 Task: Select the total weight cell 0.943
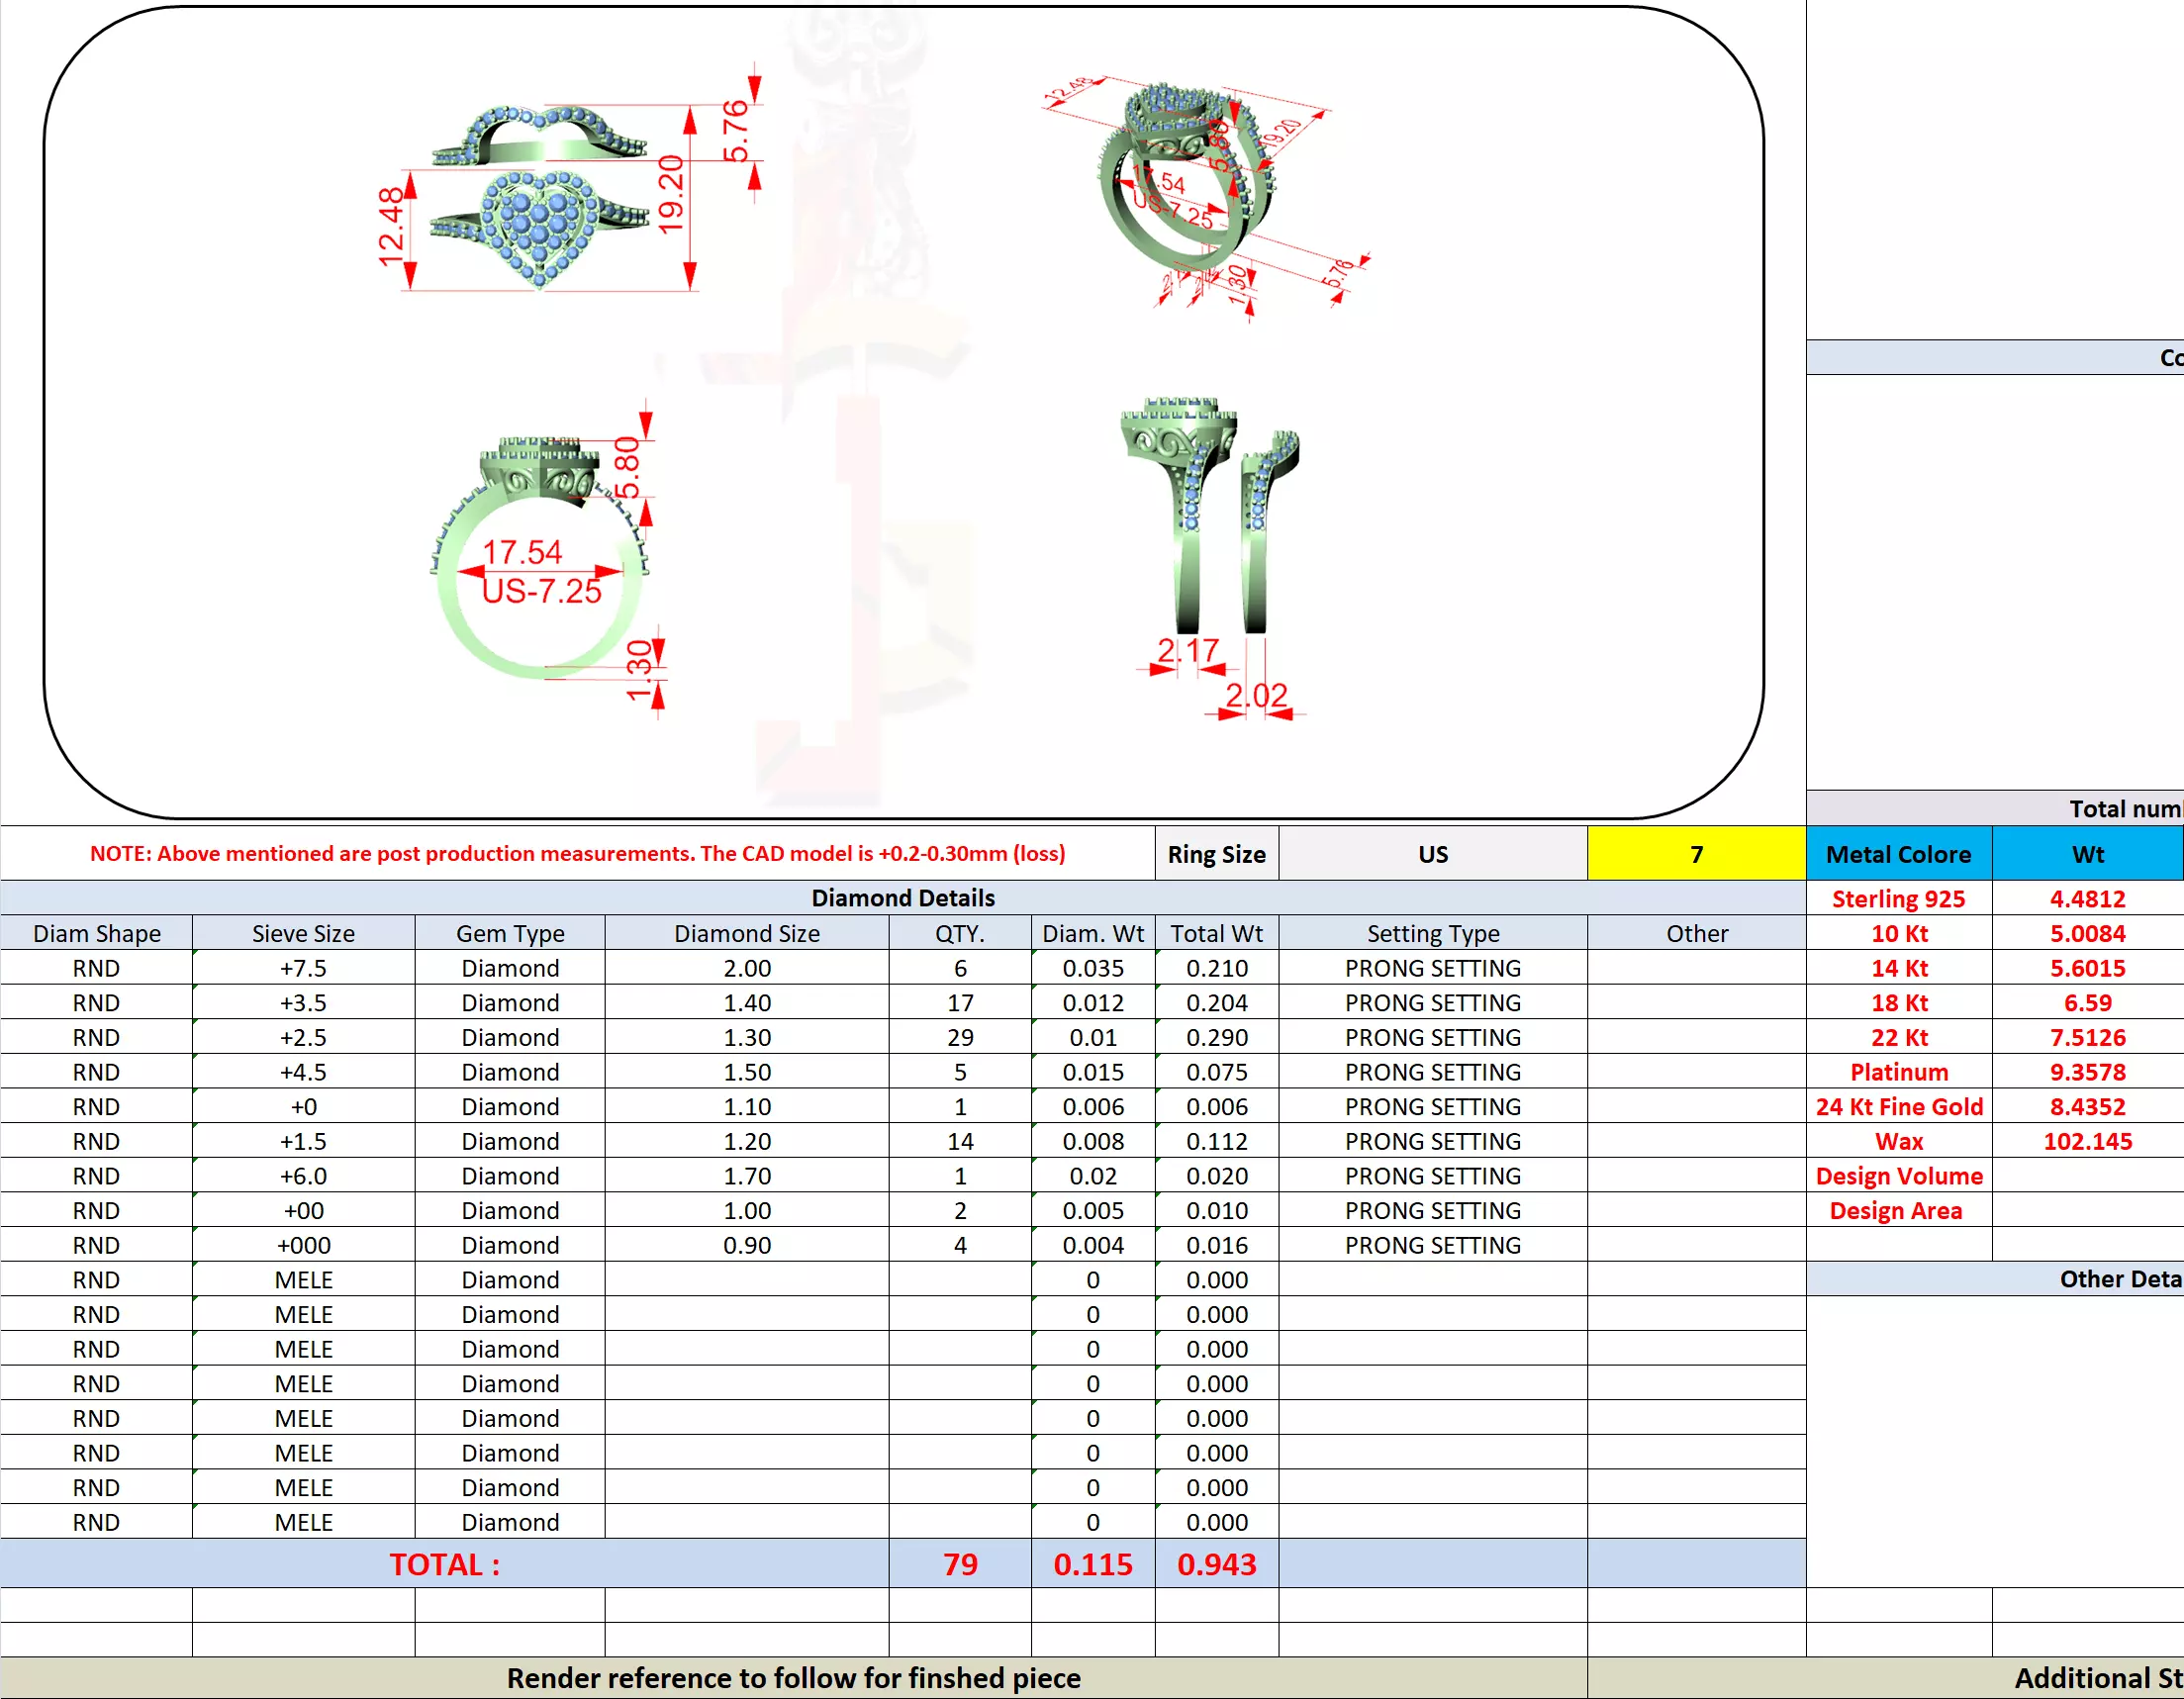[1216, 1564]
